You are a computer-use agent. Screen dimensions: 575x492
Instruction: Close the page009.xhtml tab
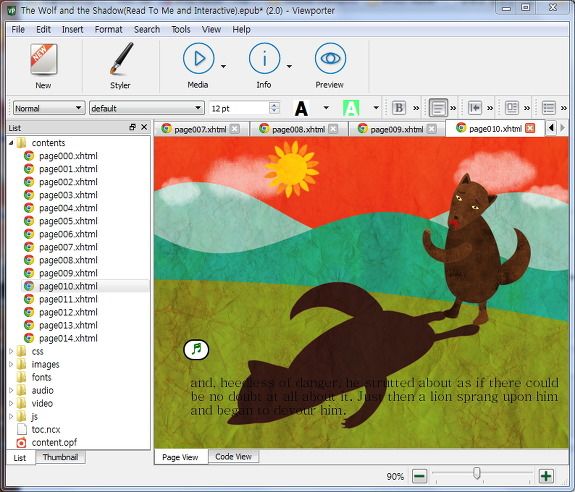pos(432,129)
